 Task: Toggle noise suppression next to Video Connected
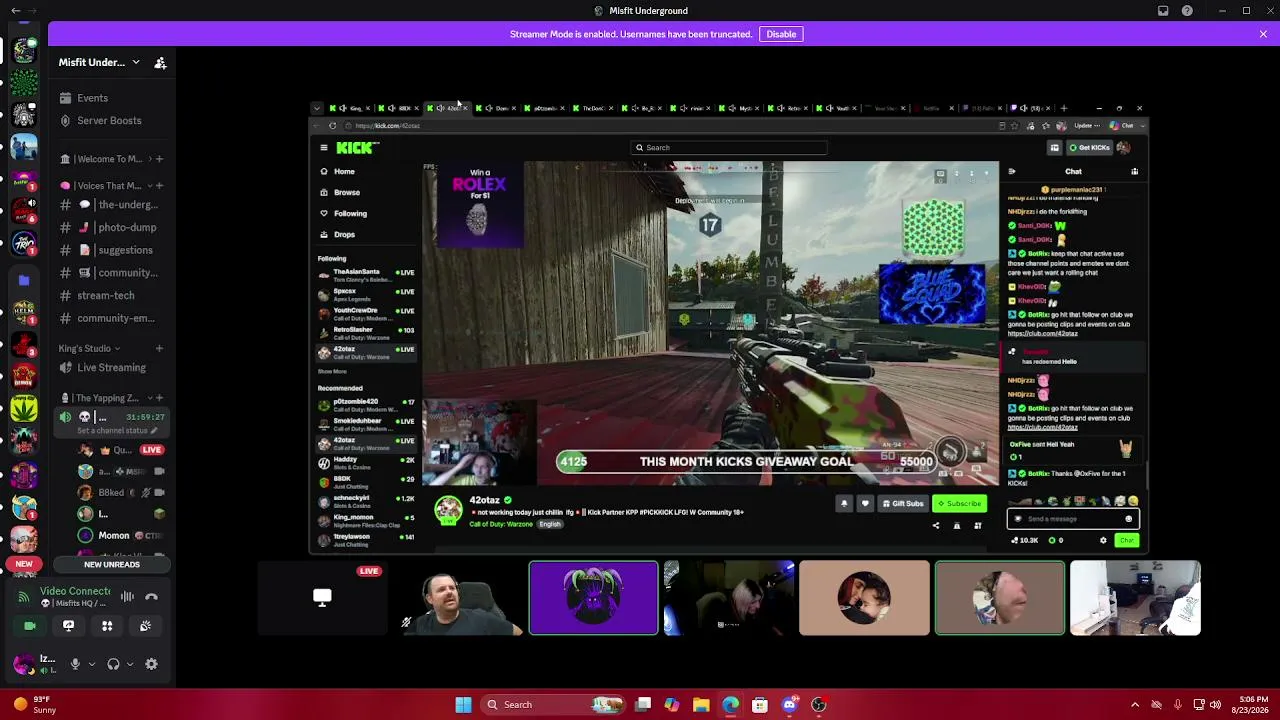click(127, 597)
